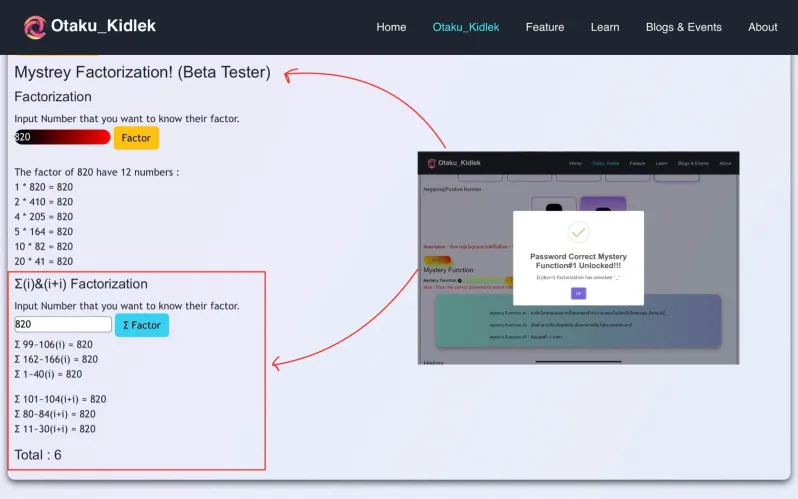The image size is (798, 499).
Task: Go to the Feature page
Action: tap(544, 27)
